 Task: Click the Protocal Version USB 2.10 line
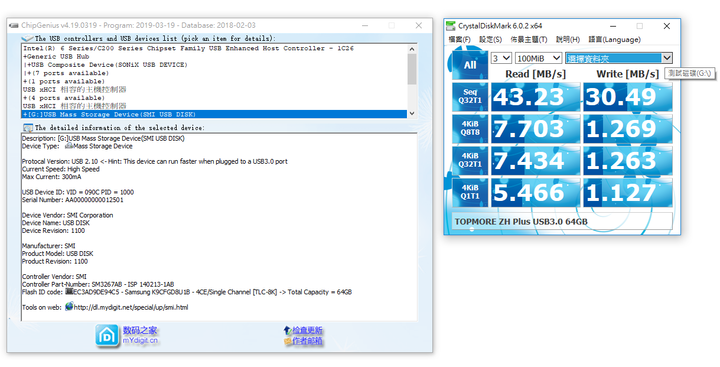(x=155, y=161)
